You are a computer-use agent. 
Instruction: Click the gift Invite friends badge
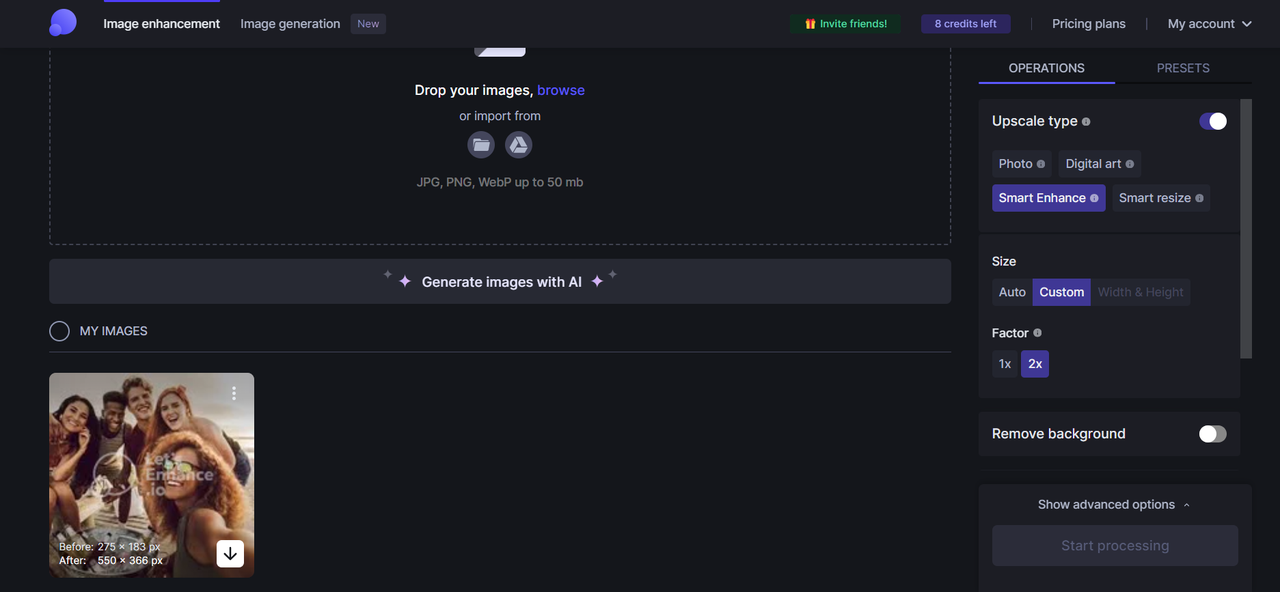845,24
